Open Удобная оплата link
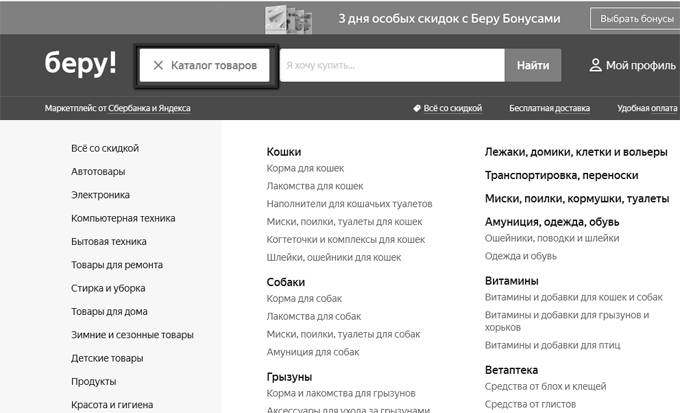Image resolution: width=680 pixels, height=413 pixels. [648, 108]
